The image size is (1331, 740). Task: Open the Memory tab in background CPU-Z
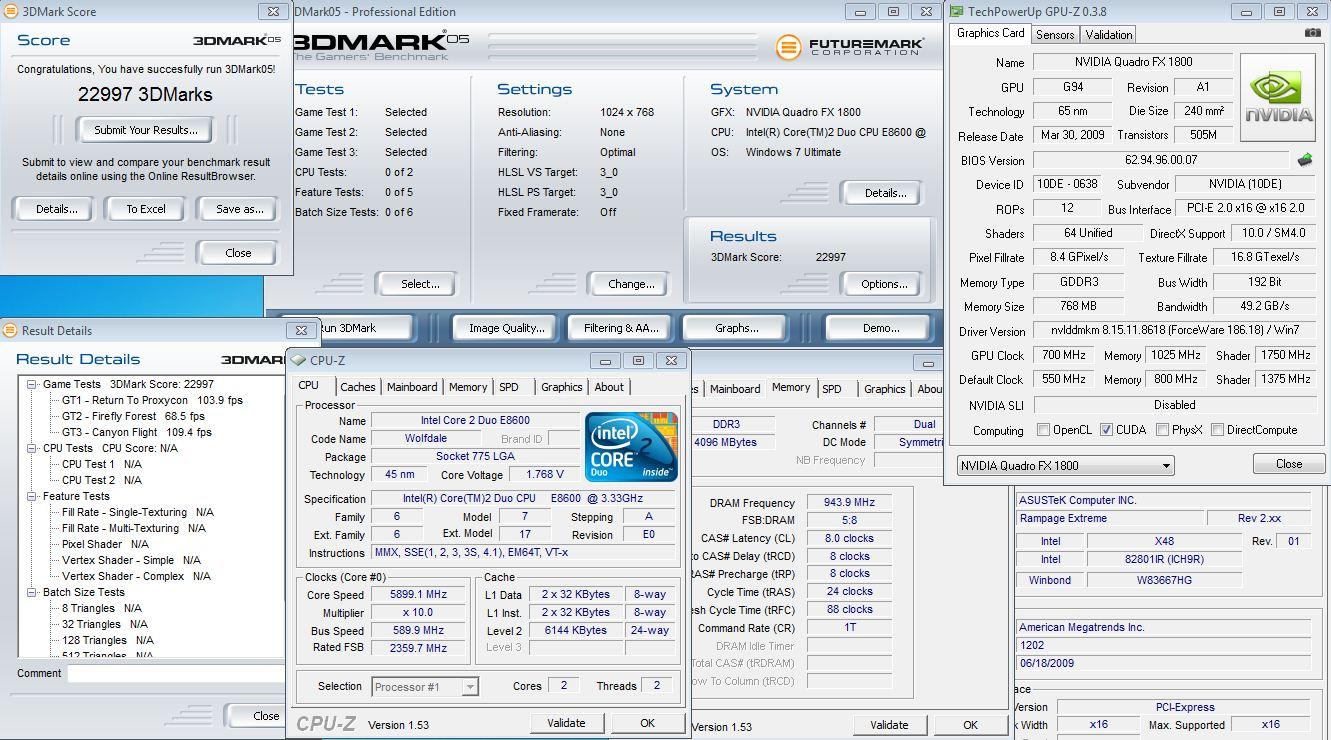[x=790, y=387]
